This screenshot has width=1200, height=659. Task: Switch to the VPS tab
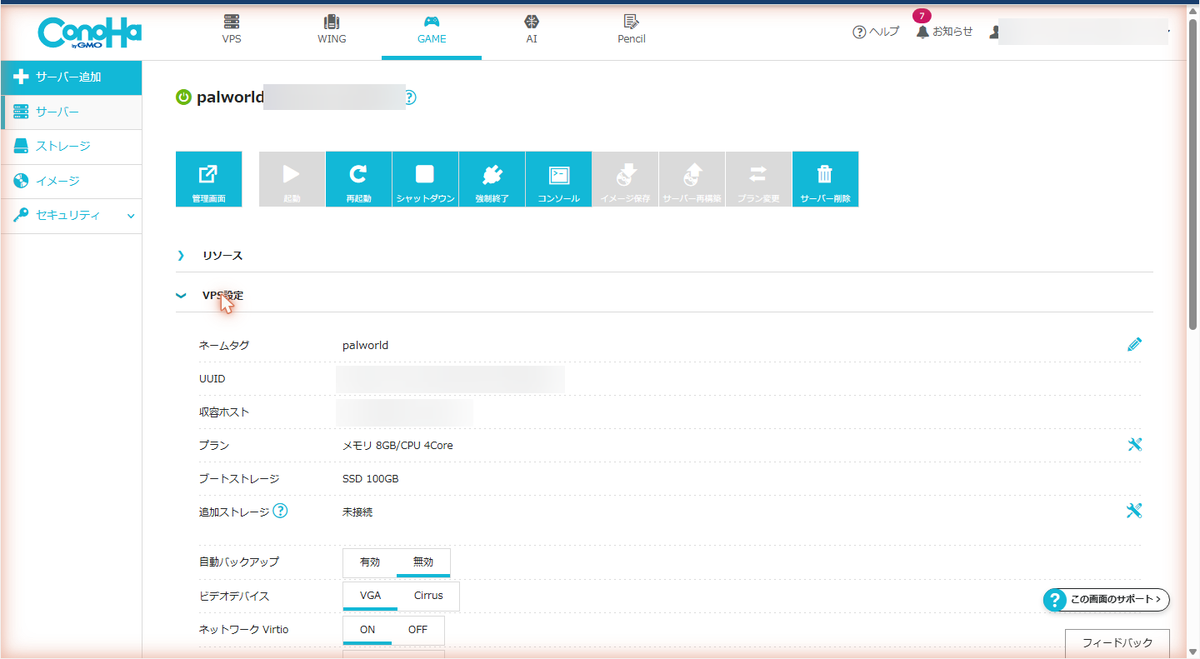[232, 30]
